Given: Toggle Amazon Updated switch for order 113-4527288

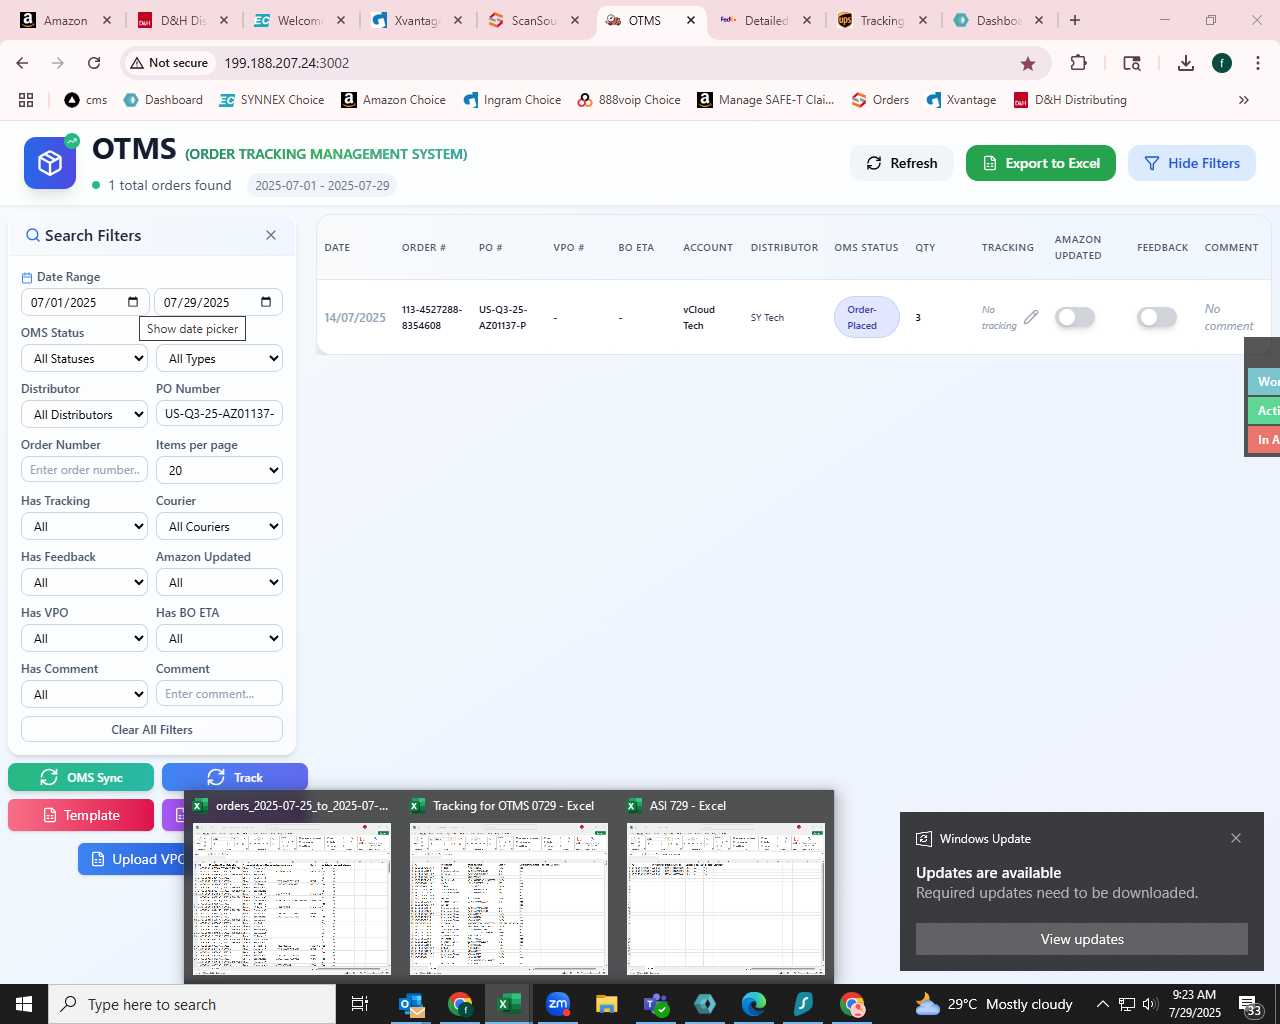Looking at the screenshot, I should coord(1075,317).
